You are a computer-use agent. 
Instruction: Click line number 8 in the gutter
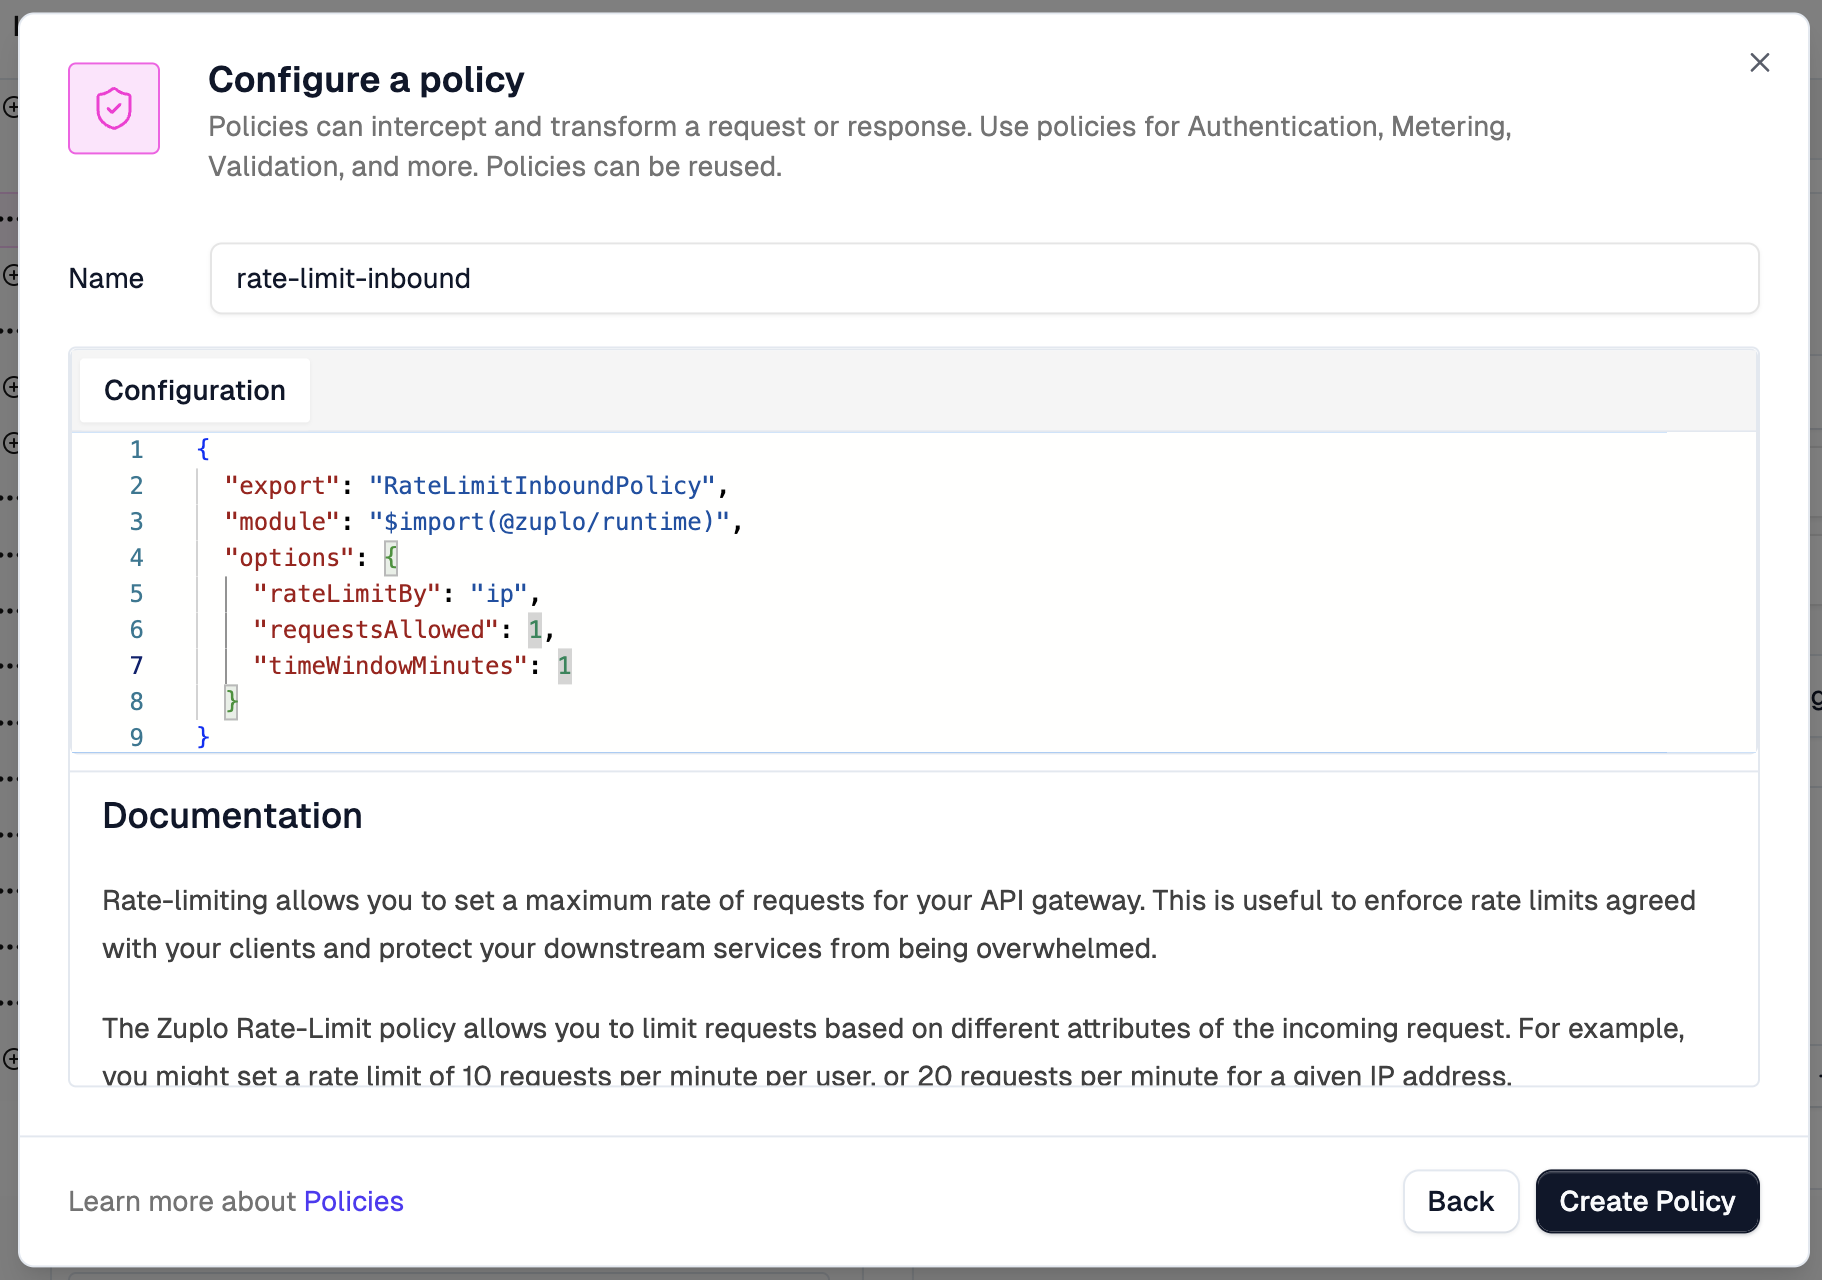[x=136, y=702]
